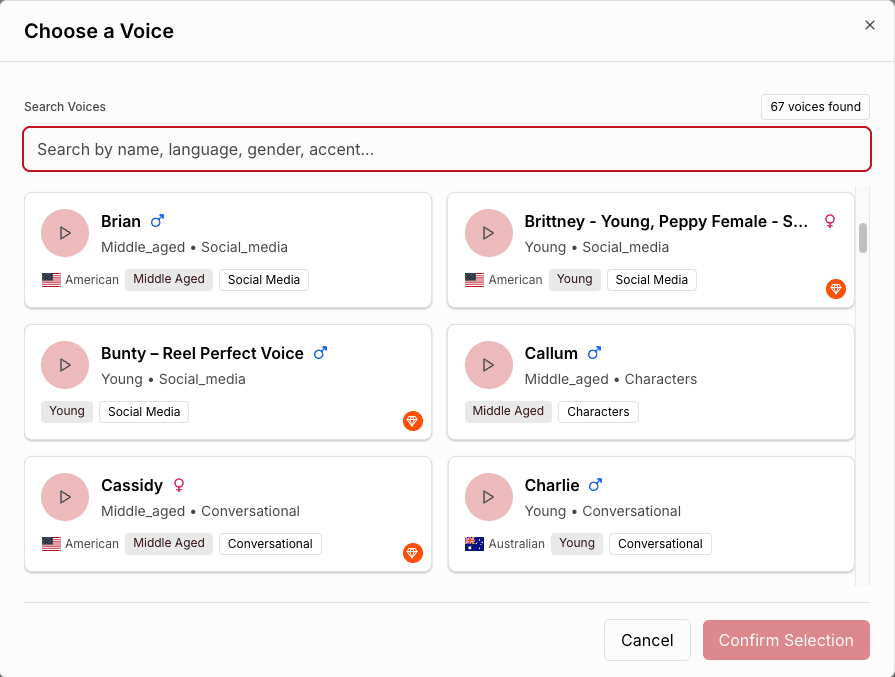Screen dimensions: 895x677
Task: Click the female gender icon beside Cassidy
Action: click(x=179, y=485)
